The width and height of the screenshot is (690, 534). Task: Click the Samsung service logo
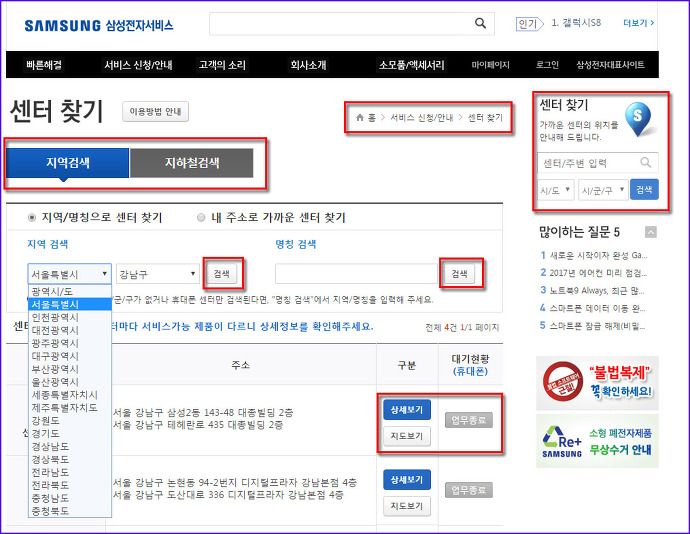(x=99, y=25)
